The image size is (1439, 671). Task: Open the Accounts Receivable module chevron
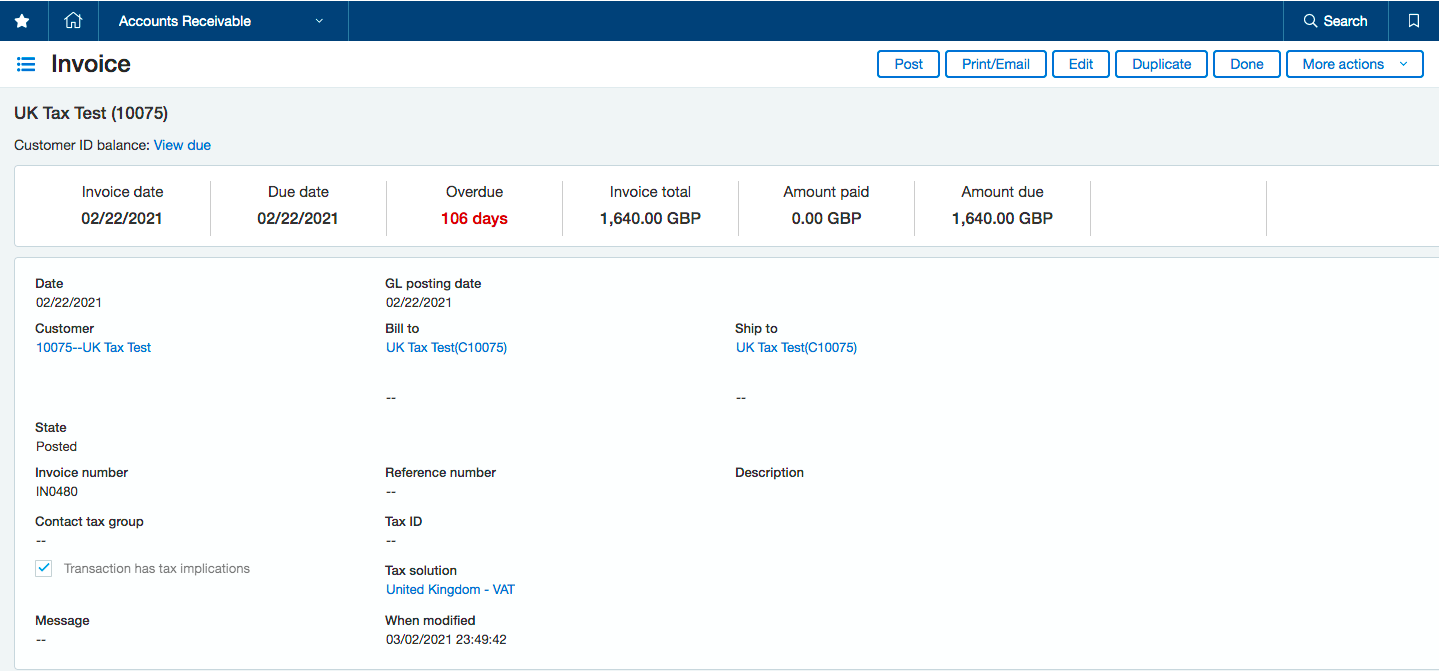point(318,20)
